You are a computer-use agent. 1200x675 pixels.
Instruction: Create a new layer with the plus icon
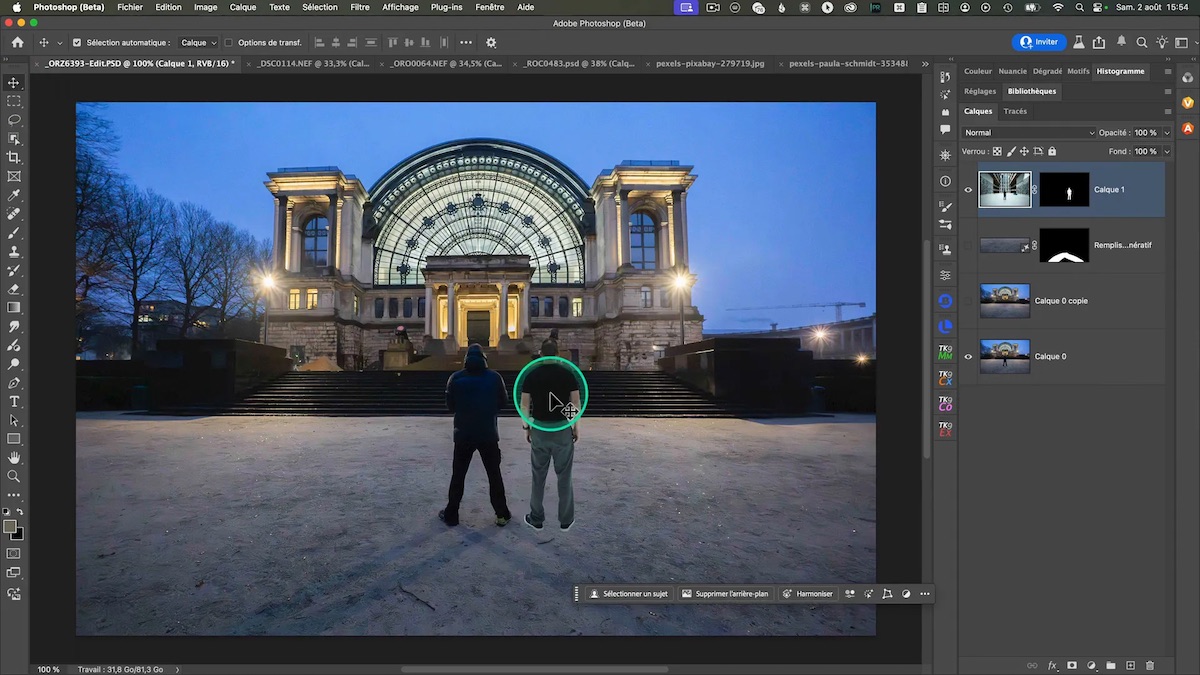pos(1130,665)
